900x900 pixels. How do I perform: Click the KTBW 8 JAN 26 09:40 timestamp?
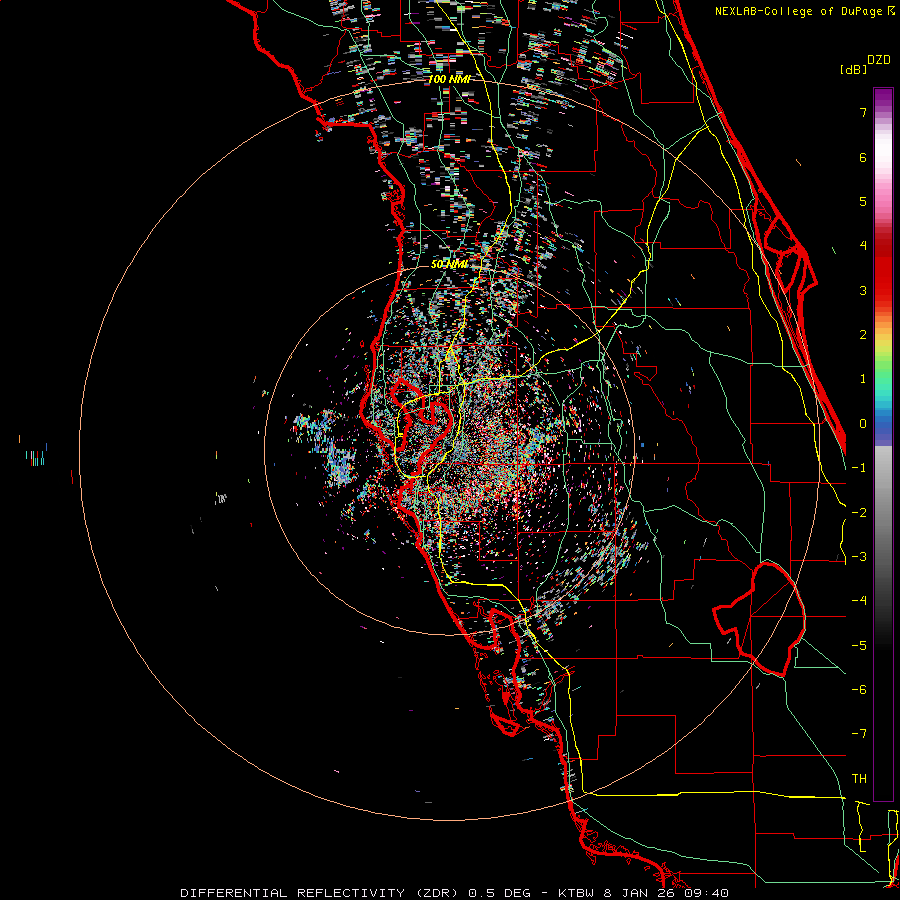pyautogui.click(x=642, y=893)
